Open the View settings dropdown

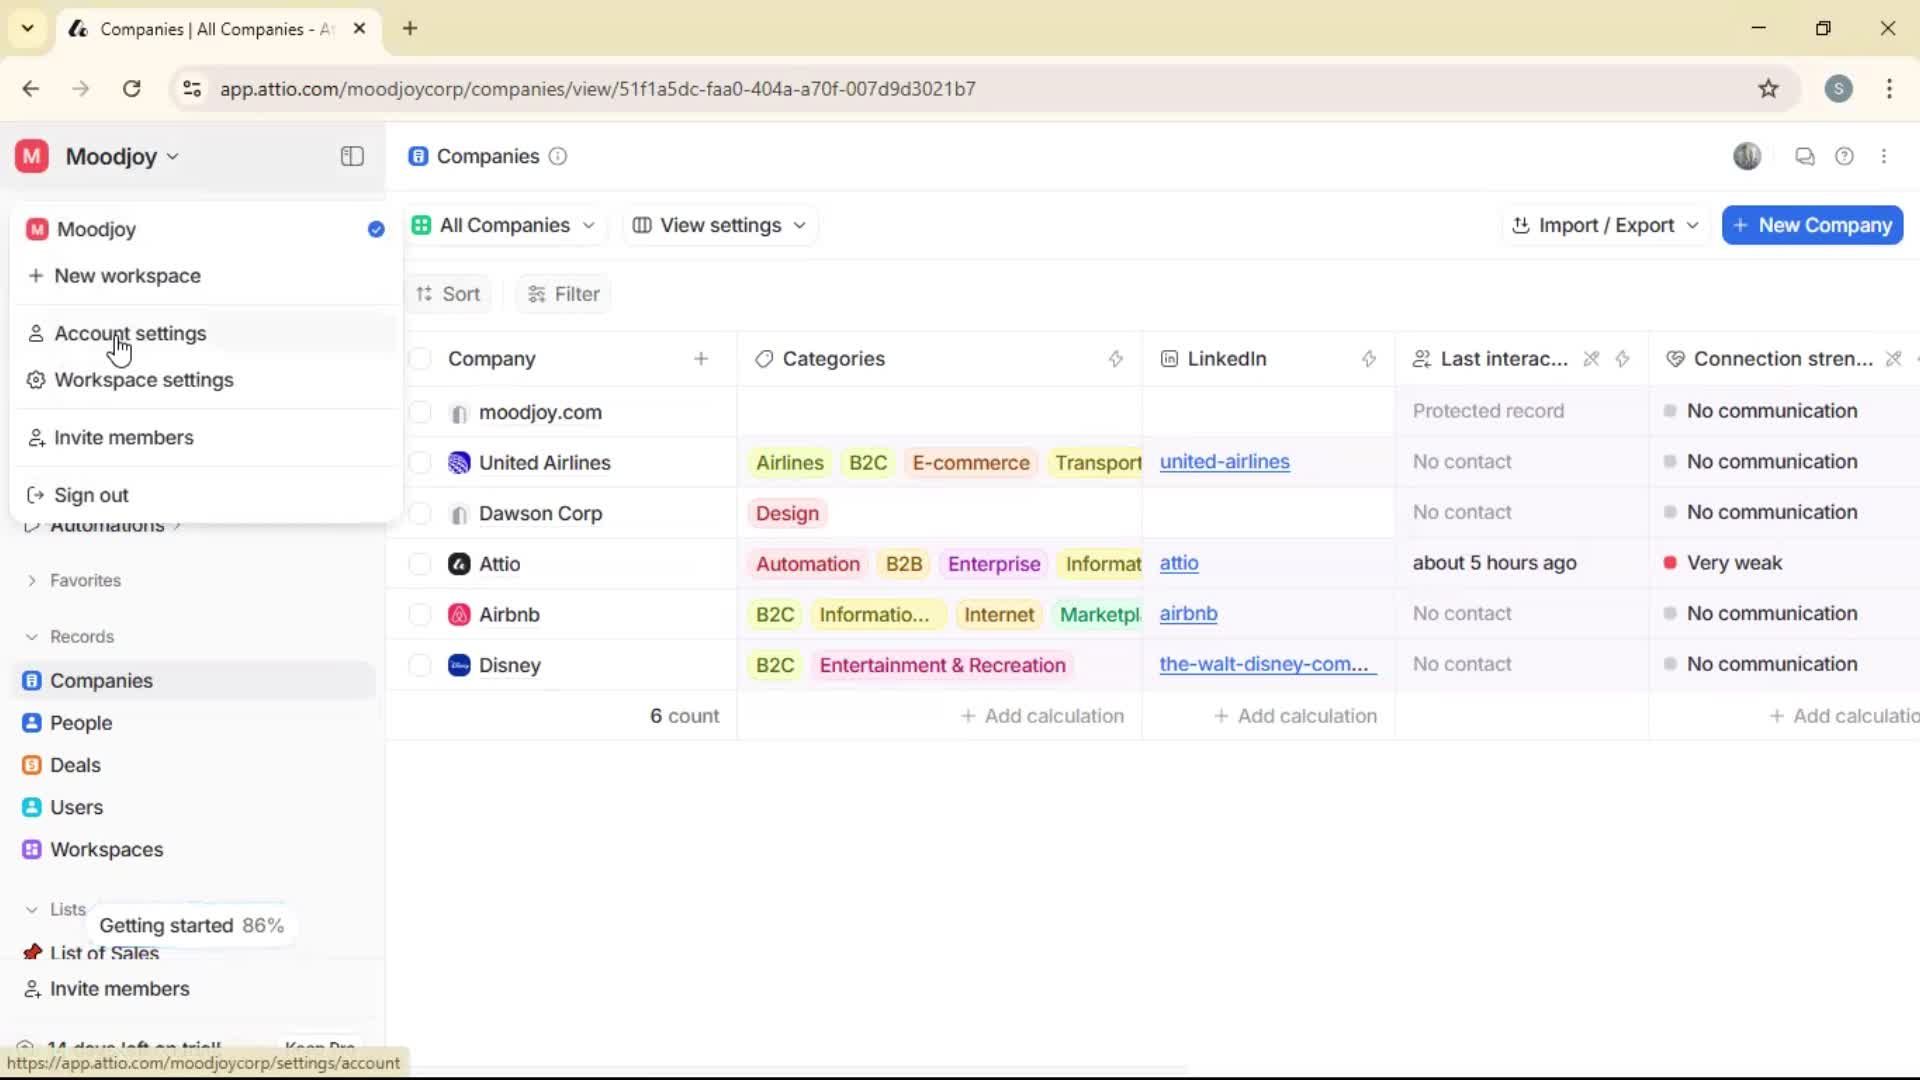click(x=719, y=225)
